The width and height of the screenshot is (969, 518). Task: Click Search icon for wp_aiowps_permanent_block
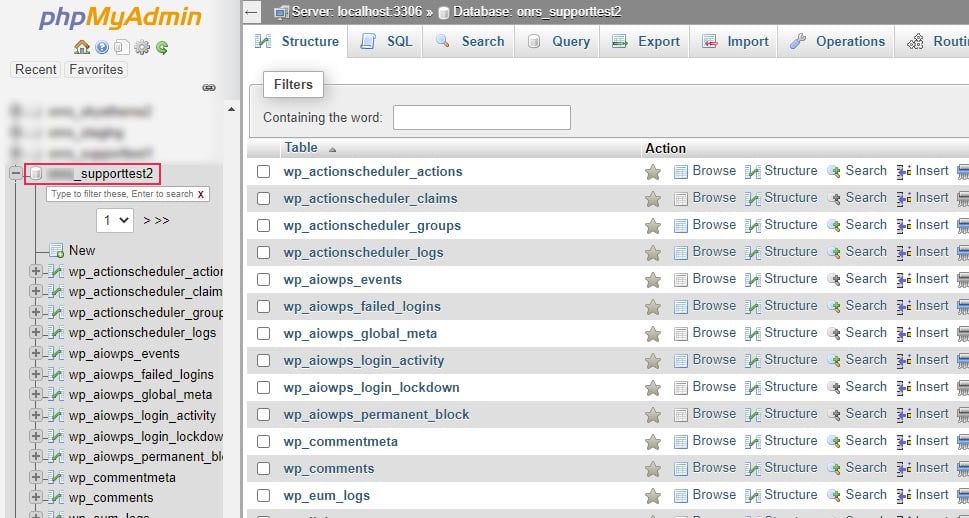834,415
